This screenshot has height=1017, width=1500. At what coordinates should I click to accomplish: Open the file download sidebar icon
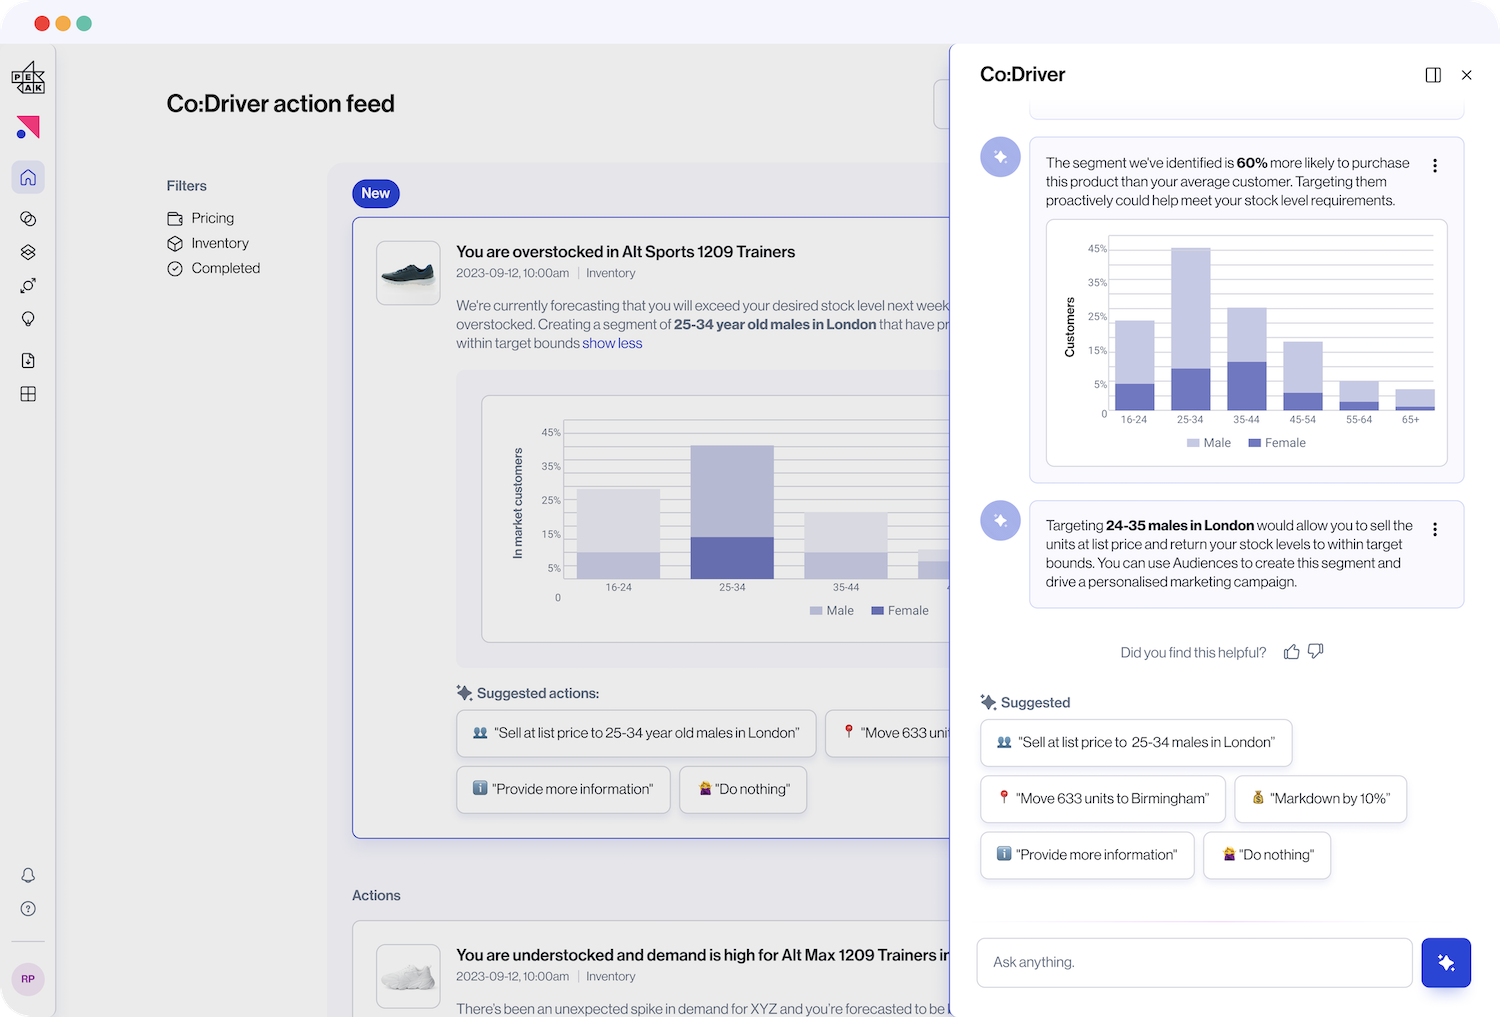coord(28,360)
